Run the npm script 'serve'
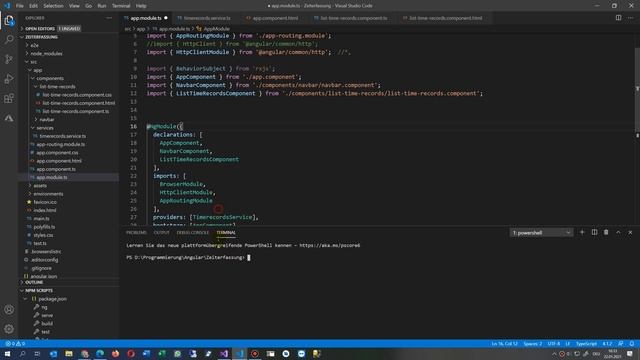640x360 pixels. coord(47,315)
